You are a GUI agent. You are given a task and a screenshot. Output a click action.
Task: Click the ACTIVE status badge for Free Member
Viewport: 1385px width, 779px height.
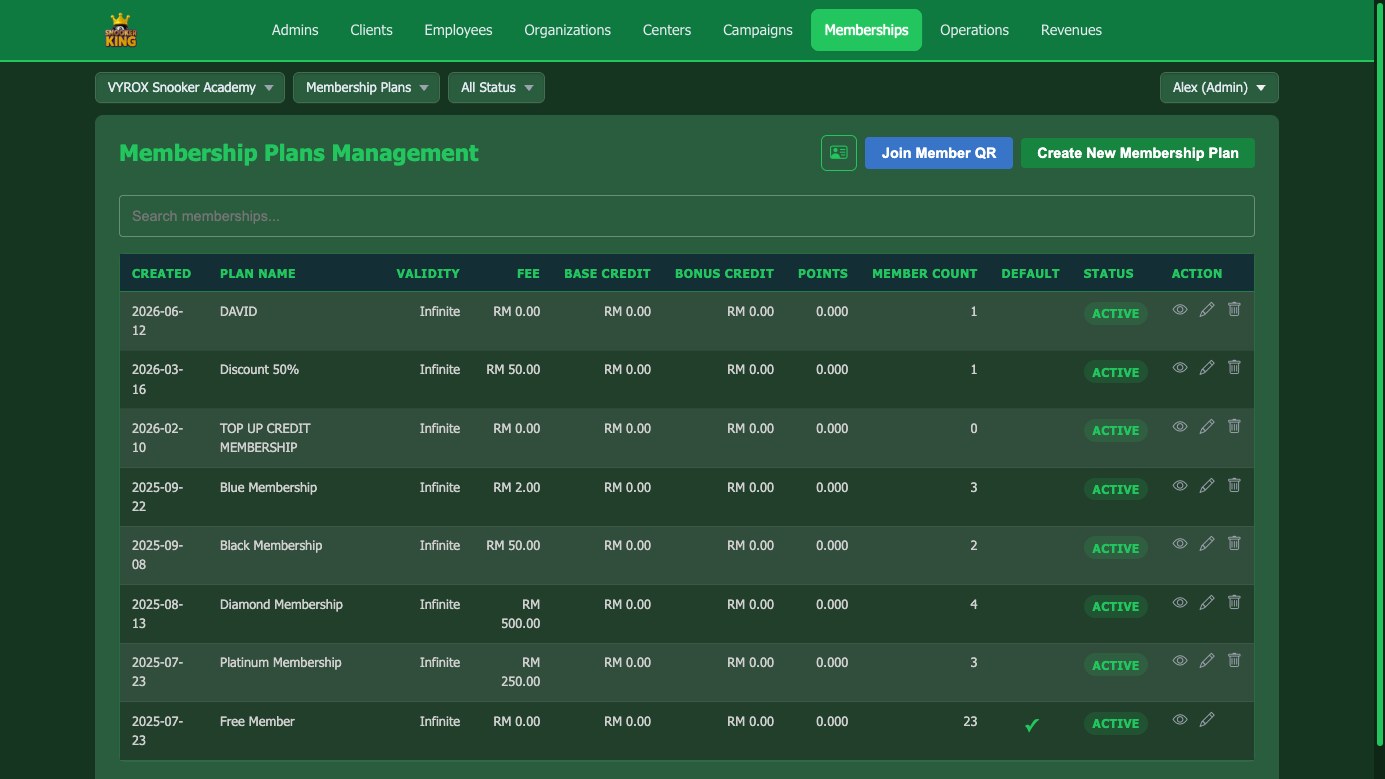pyautogui.click(x=1115, y=723)
